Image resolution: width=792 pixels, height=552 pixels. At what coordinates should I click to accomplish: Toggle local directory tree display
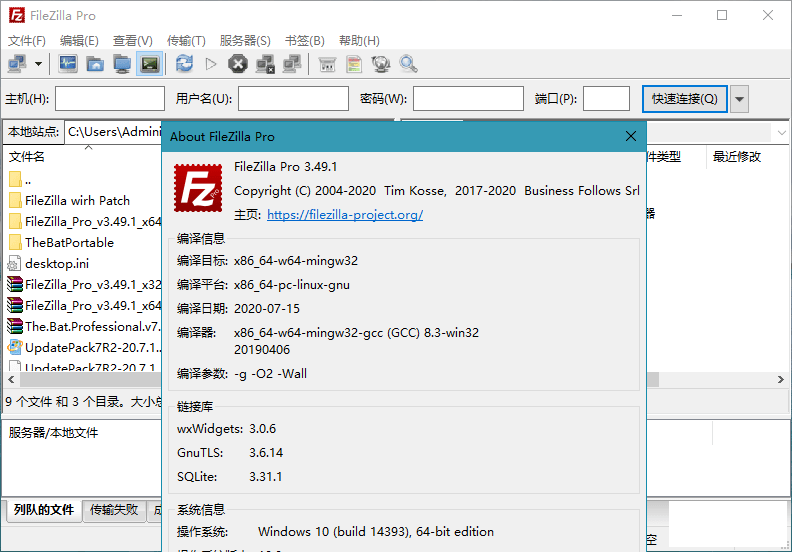point(95,64)
